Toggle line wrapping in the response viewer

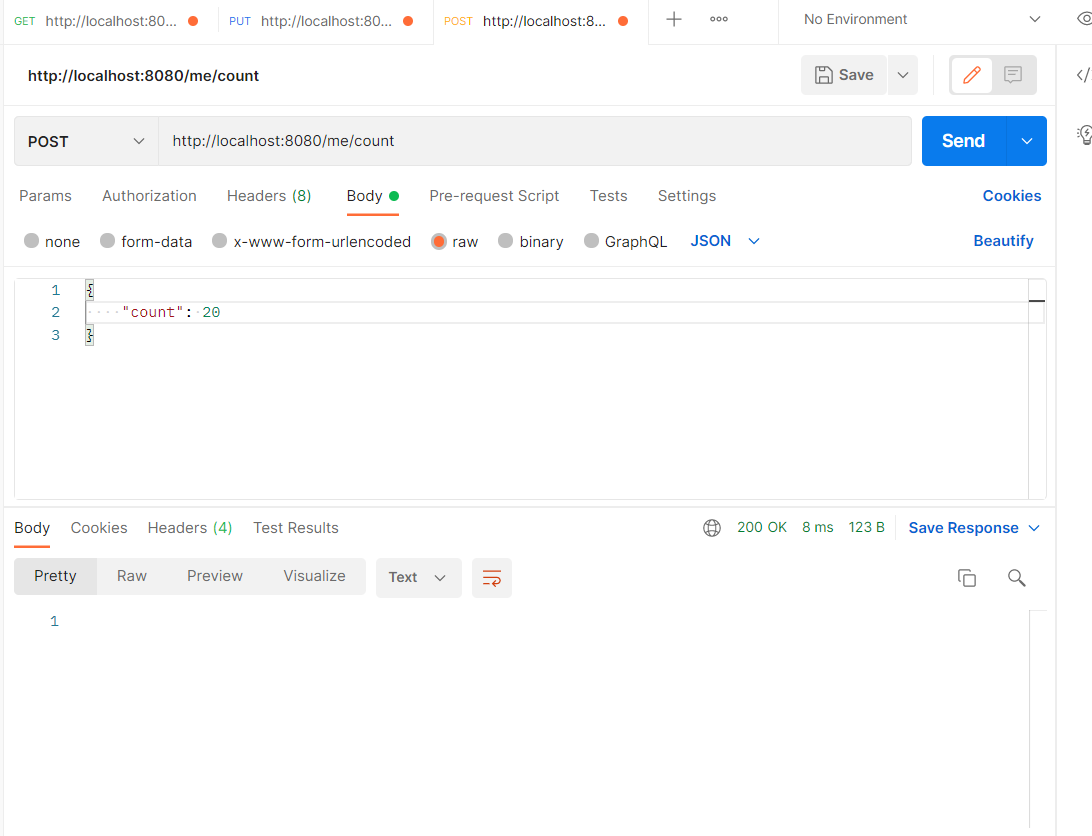(491, 578)
